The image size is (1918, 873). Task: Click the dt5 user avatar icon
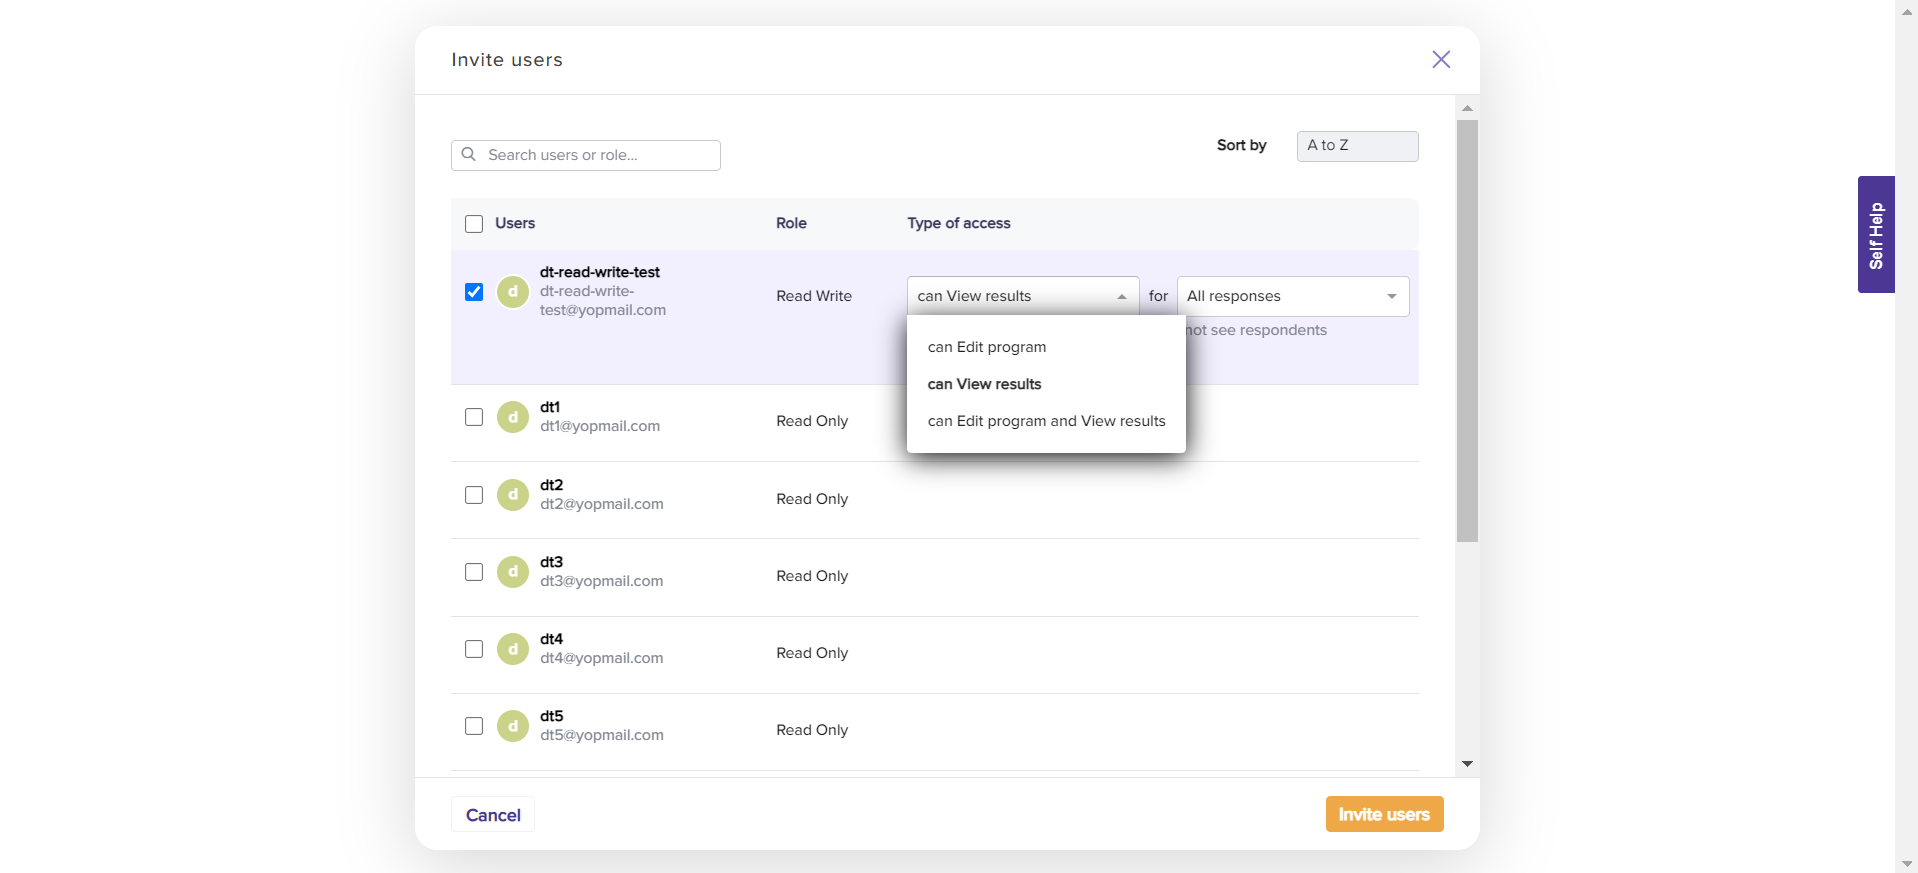click(513, 726)
